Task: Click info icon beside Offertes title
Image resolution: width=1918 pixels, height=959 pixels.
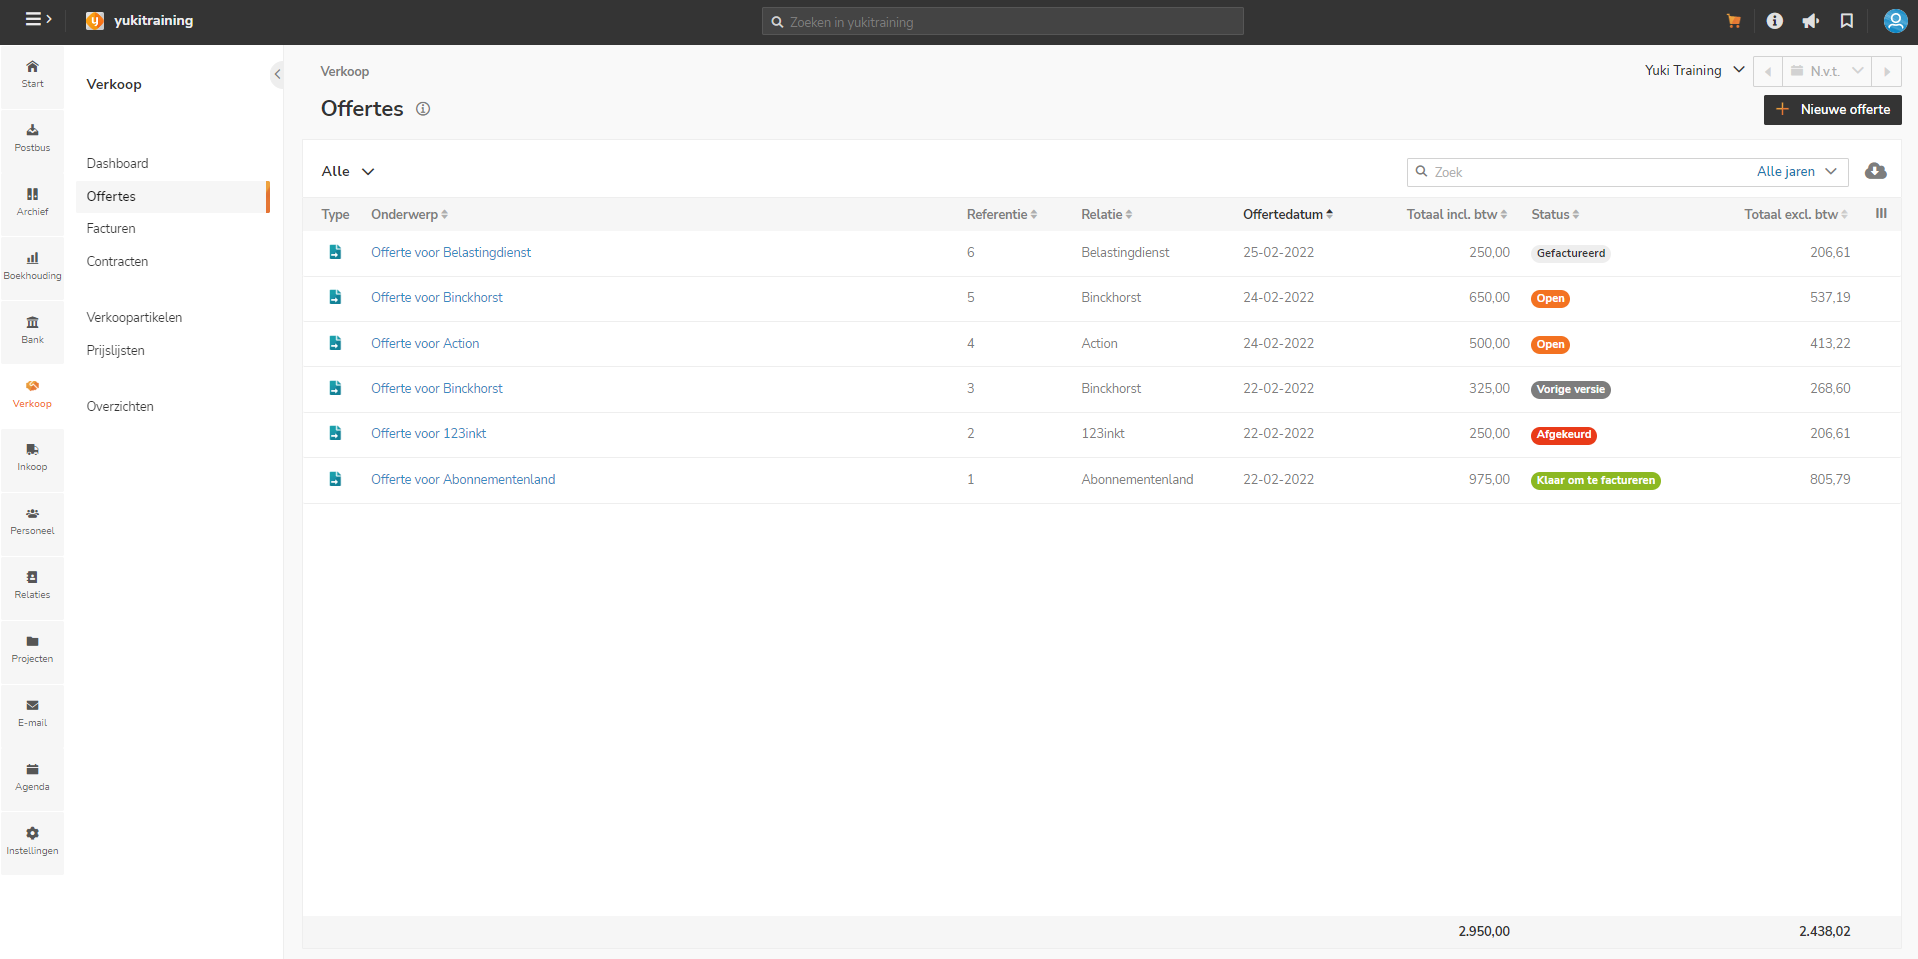Action: click(423, 109)
